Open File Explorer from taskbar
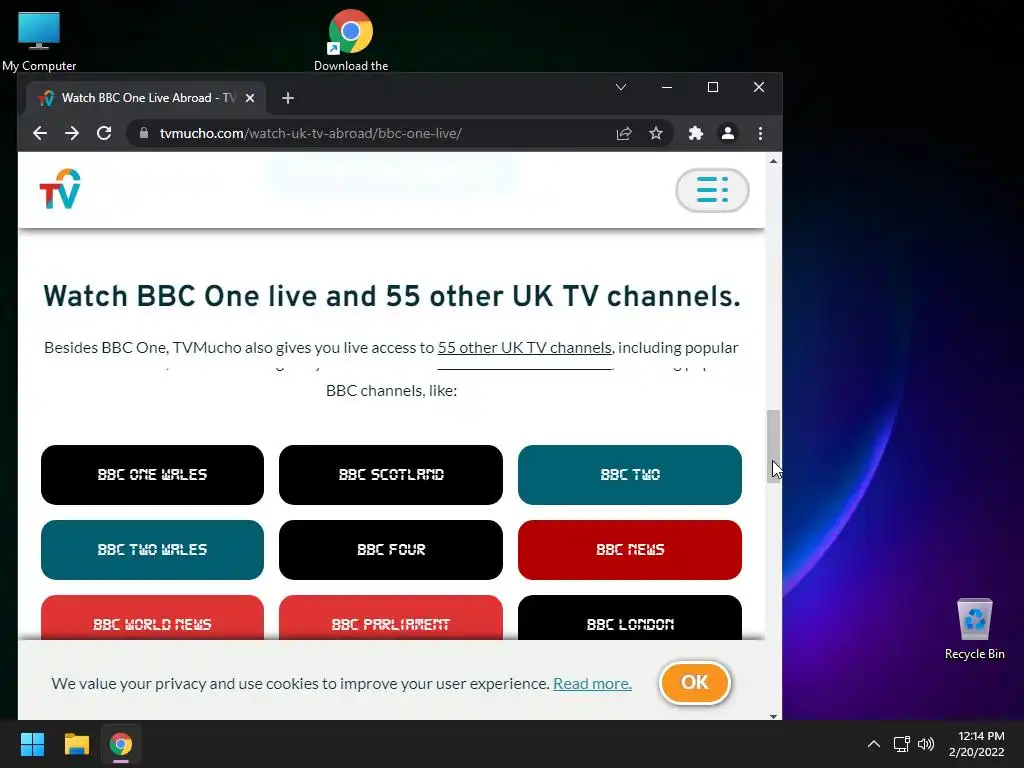The height and width of the screenshot is (768, 1024). click(76, 744)
